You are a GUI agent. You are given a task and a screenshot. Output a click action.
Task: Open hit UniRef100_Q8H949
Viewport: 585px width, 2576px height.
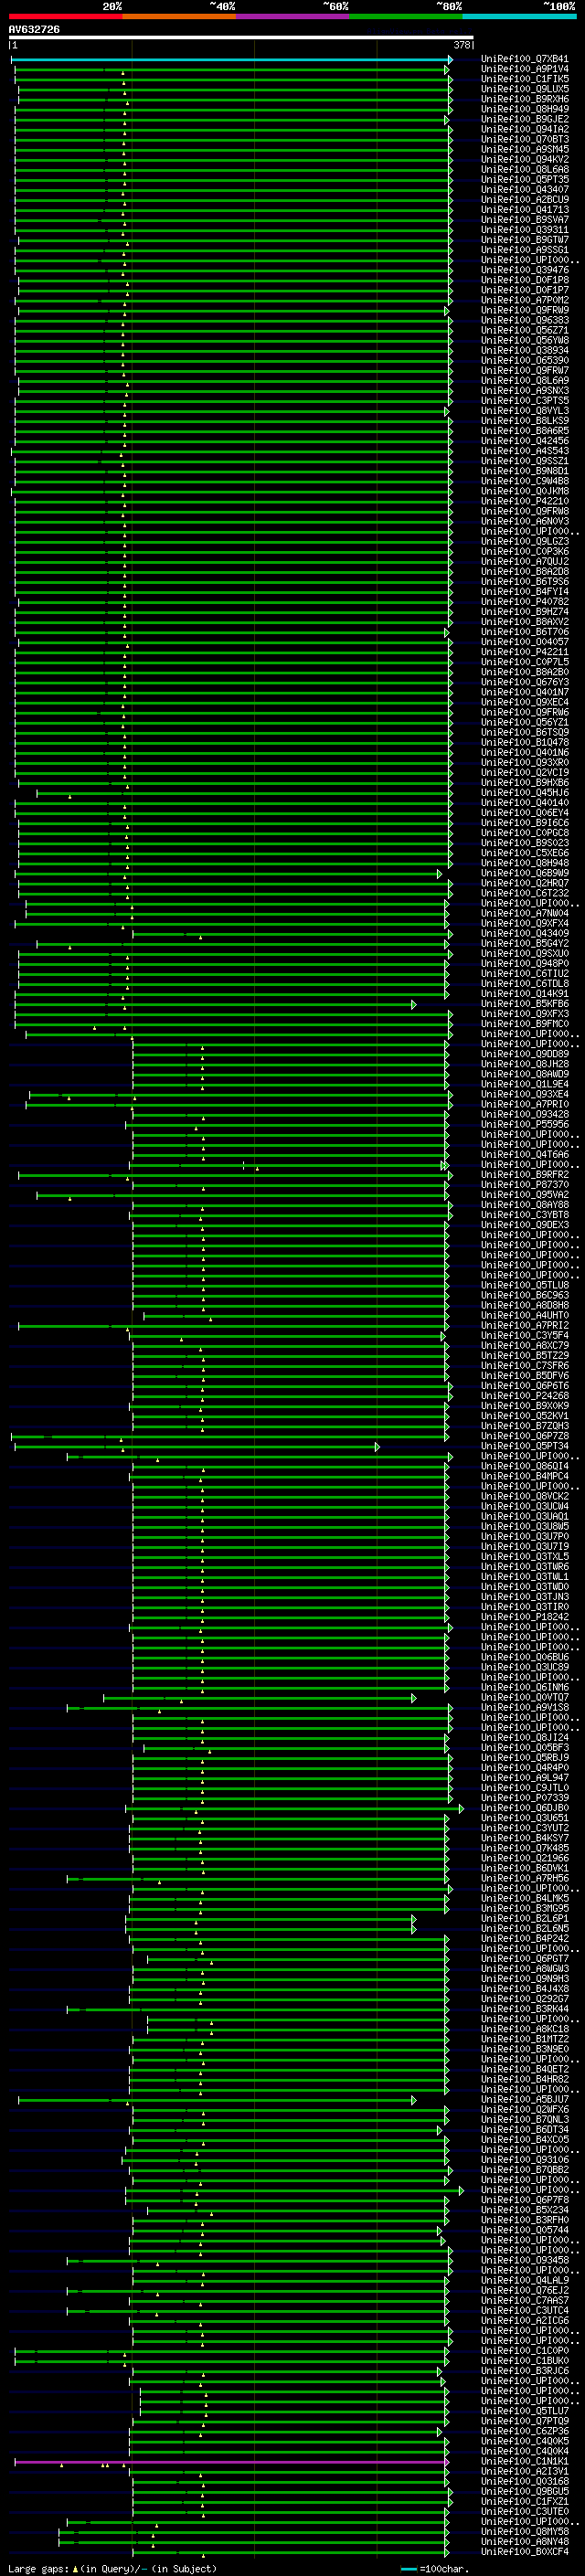click(525, 110)
